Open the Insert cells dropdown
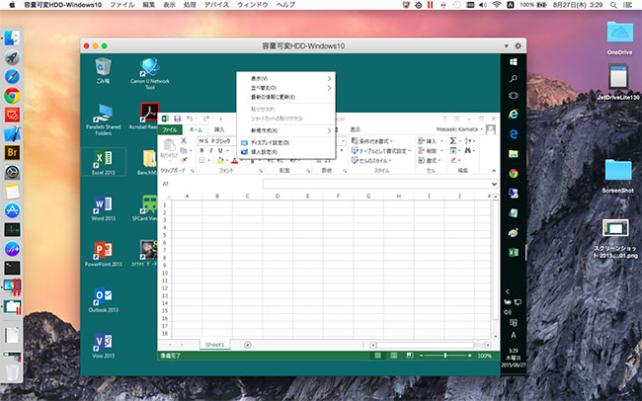The image size is (642, 401). (430, 141)
